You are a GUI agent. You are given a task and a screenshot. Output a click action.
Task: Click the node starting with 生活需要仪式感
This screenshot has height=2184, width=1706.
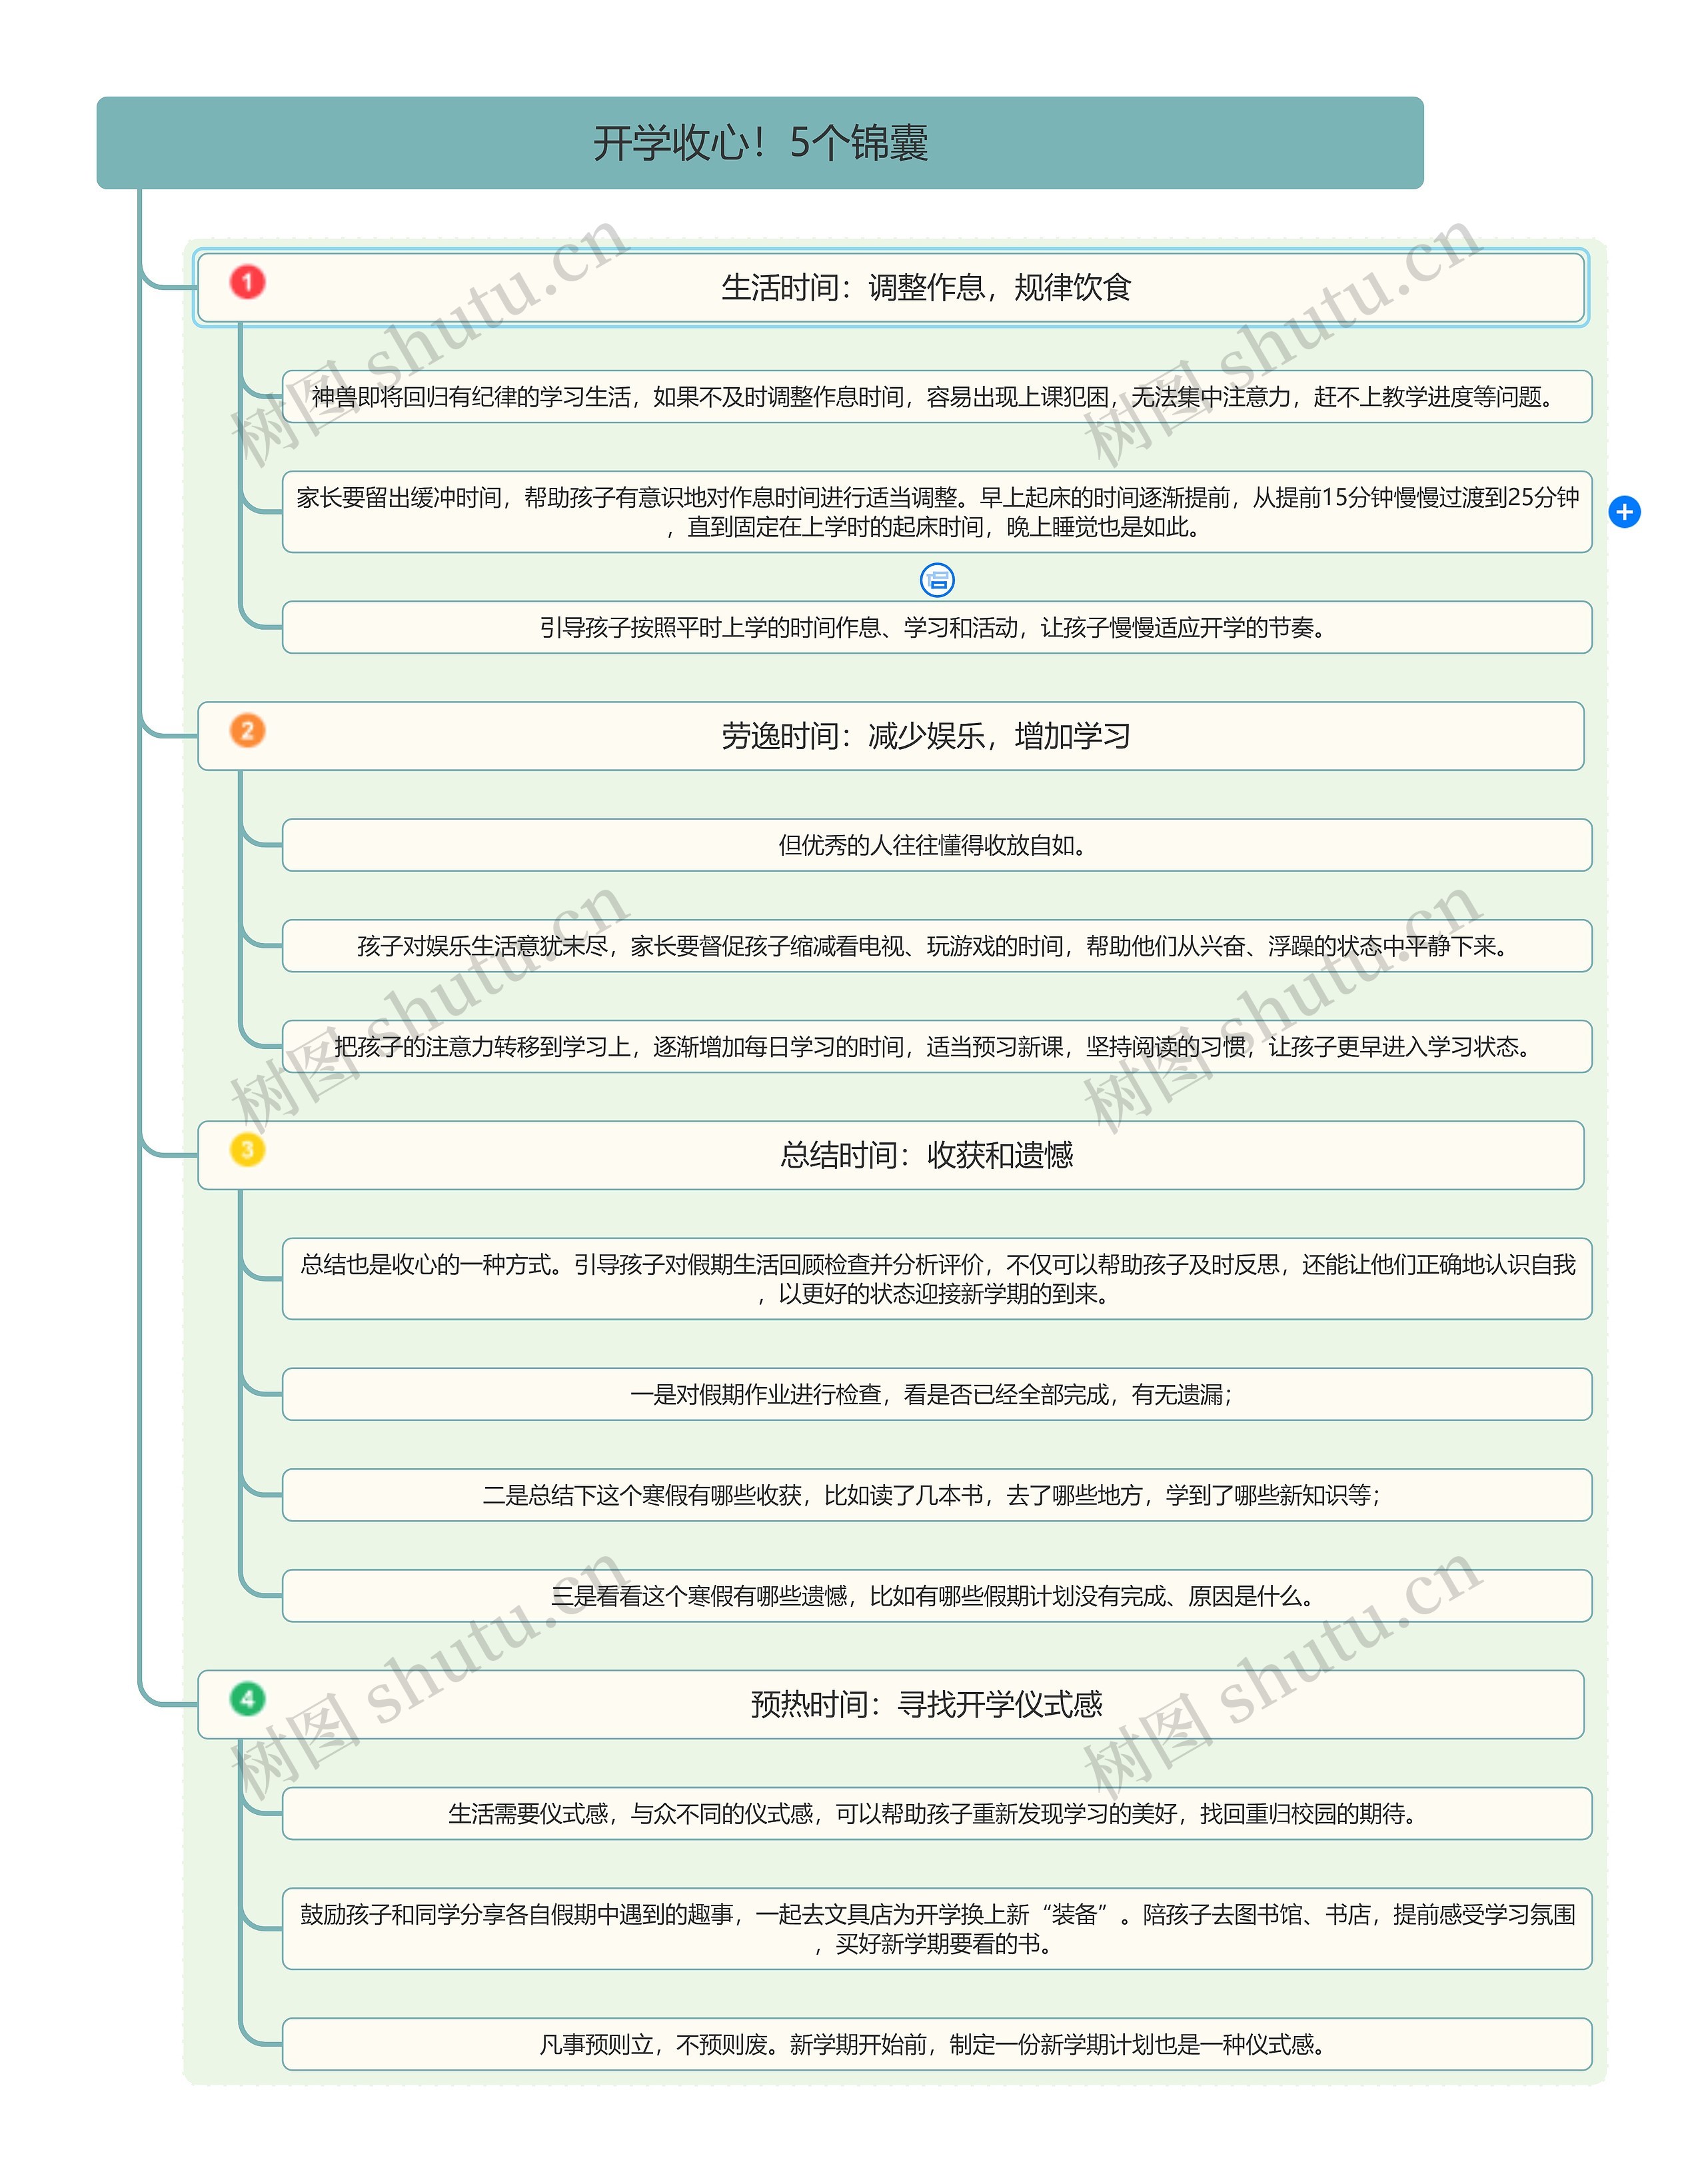coord(937,1814)
